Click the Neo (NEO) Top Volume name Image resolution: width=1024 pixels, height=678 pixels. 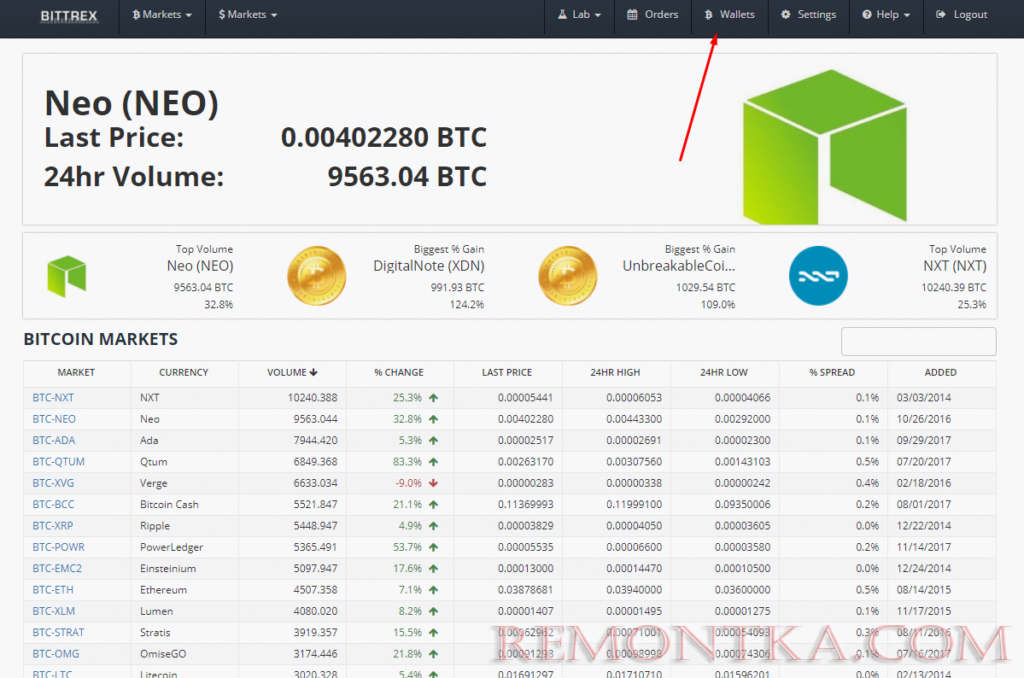[200, 266]
